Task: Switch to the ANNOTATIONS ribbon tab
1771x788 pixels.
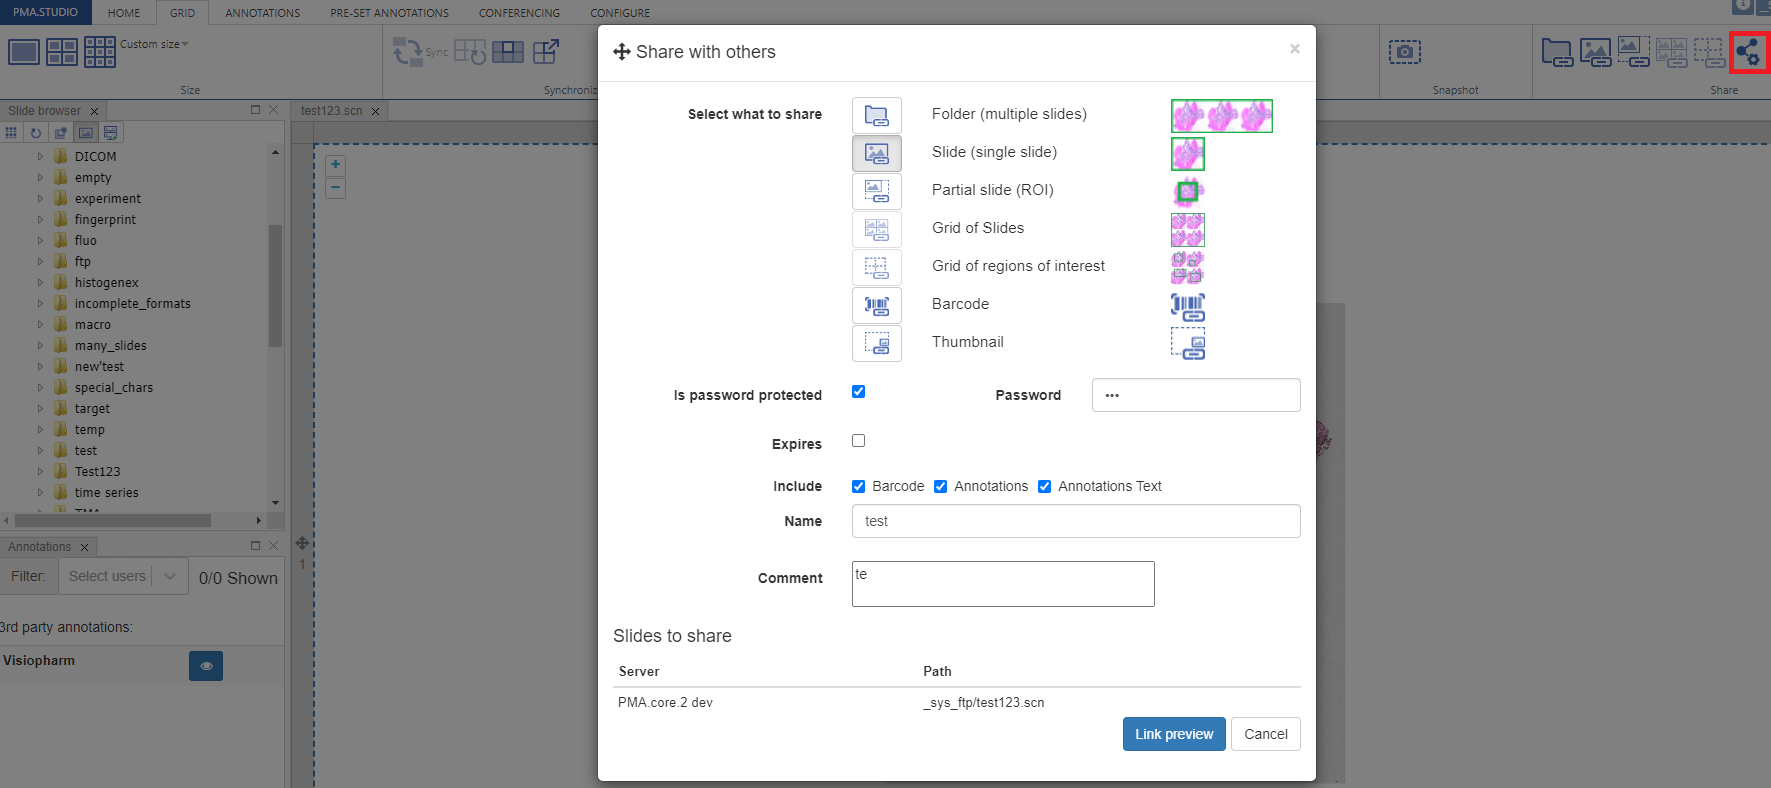Action: tap(262, 13)
